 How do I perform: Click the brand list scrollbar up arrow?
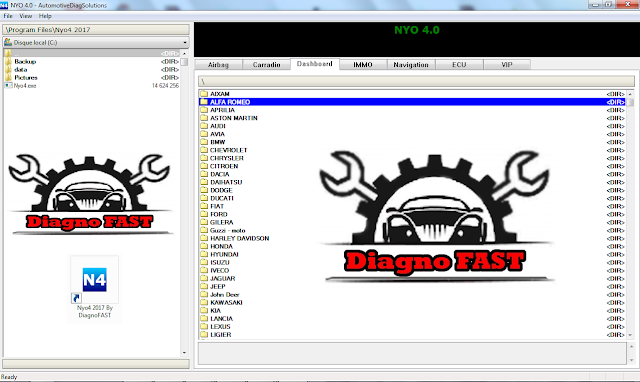pos(630,94)
